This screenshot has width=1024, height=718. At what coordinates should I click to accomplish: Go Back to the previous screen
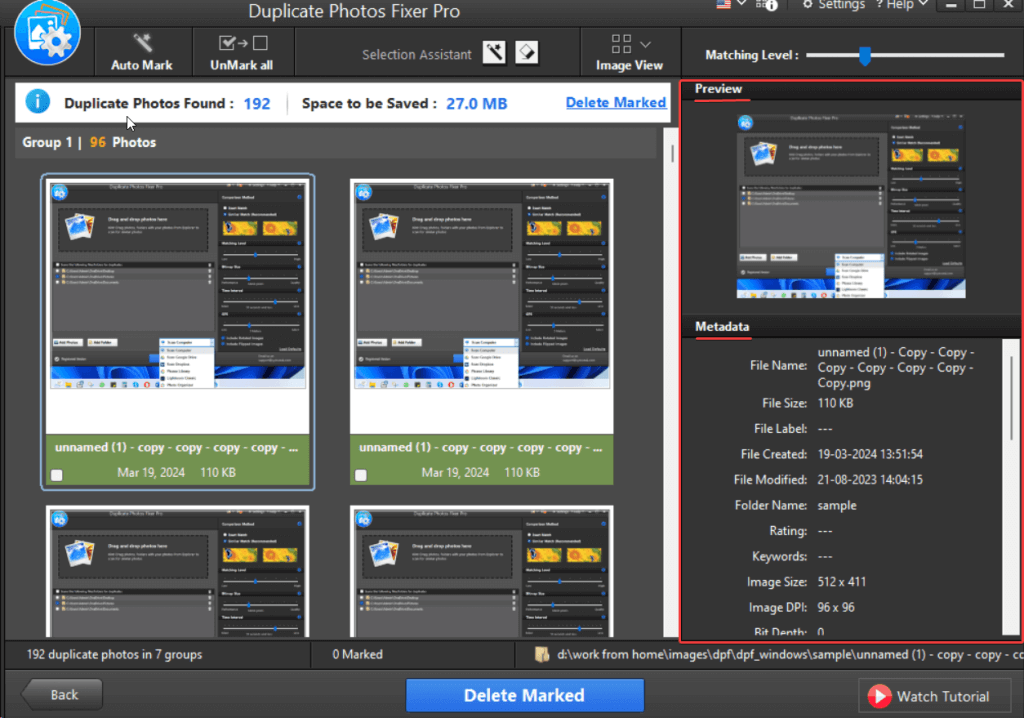63,694
